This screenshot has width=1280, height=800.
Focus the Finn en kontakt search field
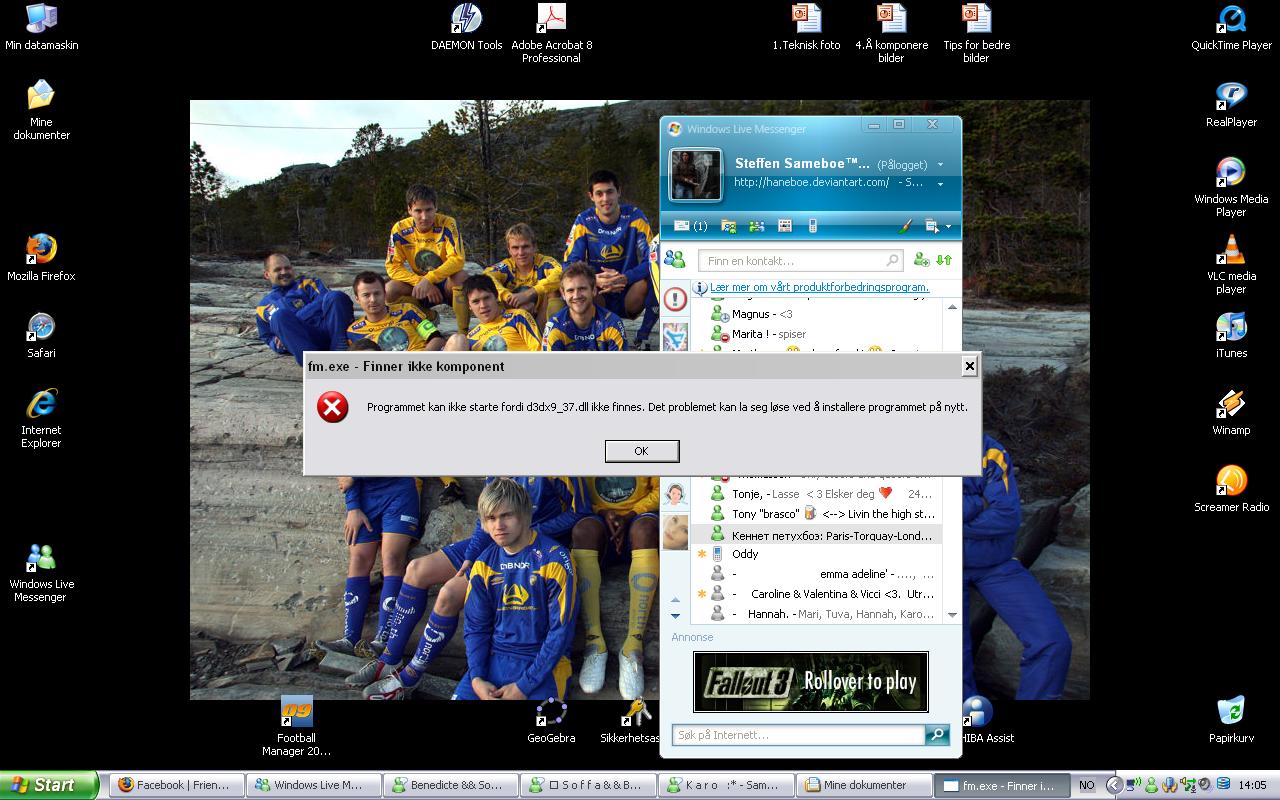[x=801, y=261]
